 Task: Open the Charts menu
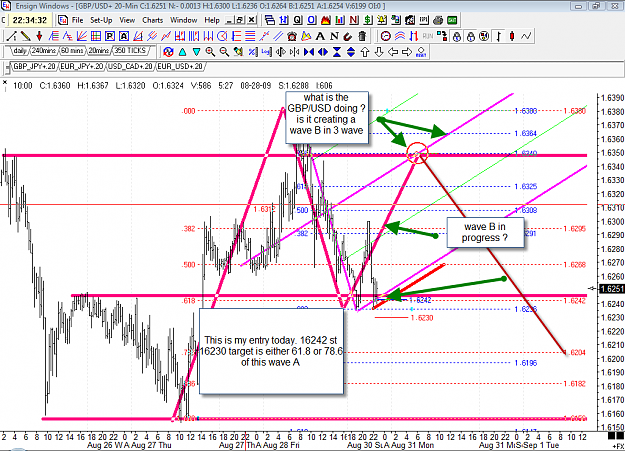[152, 20]
